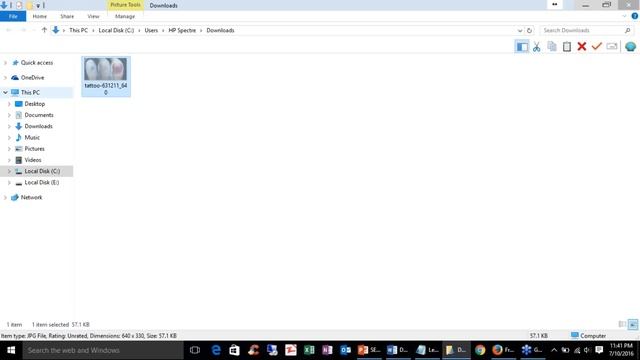
Task: Open the Manage tab under Picture Tools
Action: point(125,16)
